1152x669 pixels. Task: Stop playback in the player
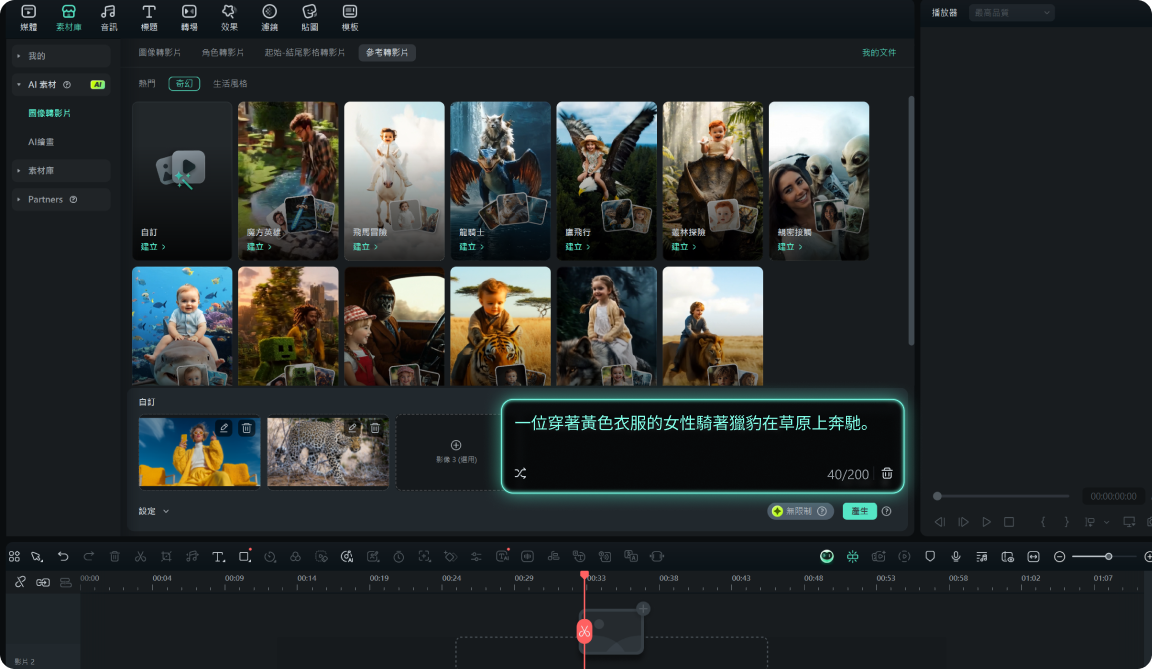1009,522
